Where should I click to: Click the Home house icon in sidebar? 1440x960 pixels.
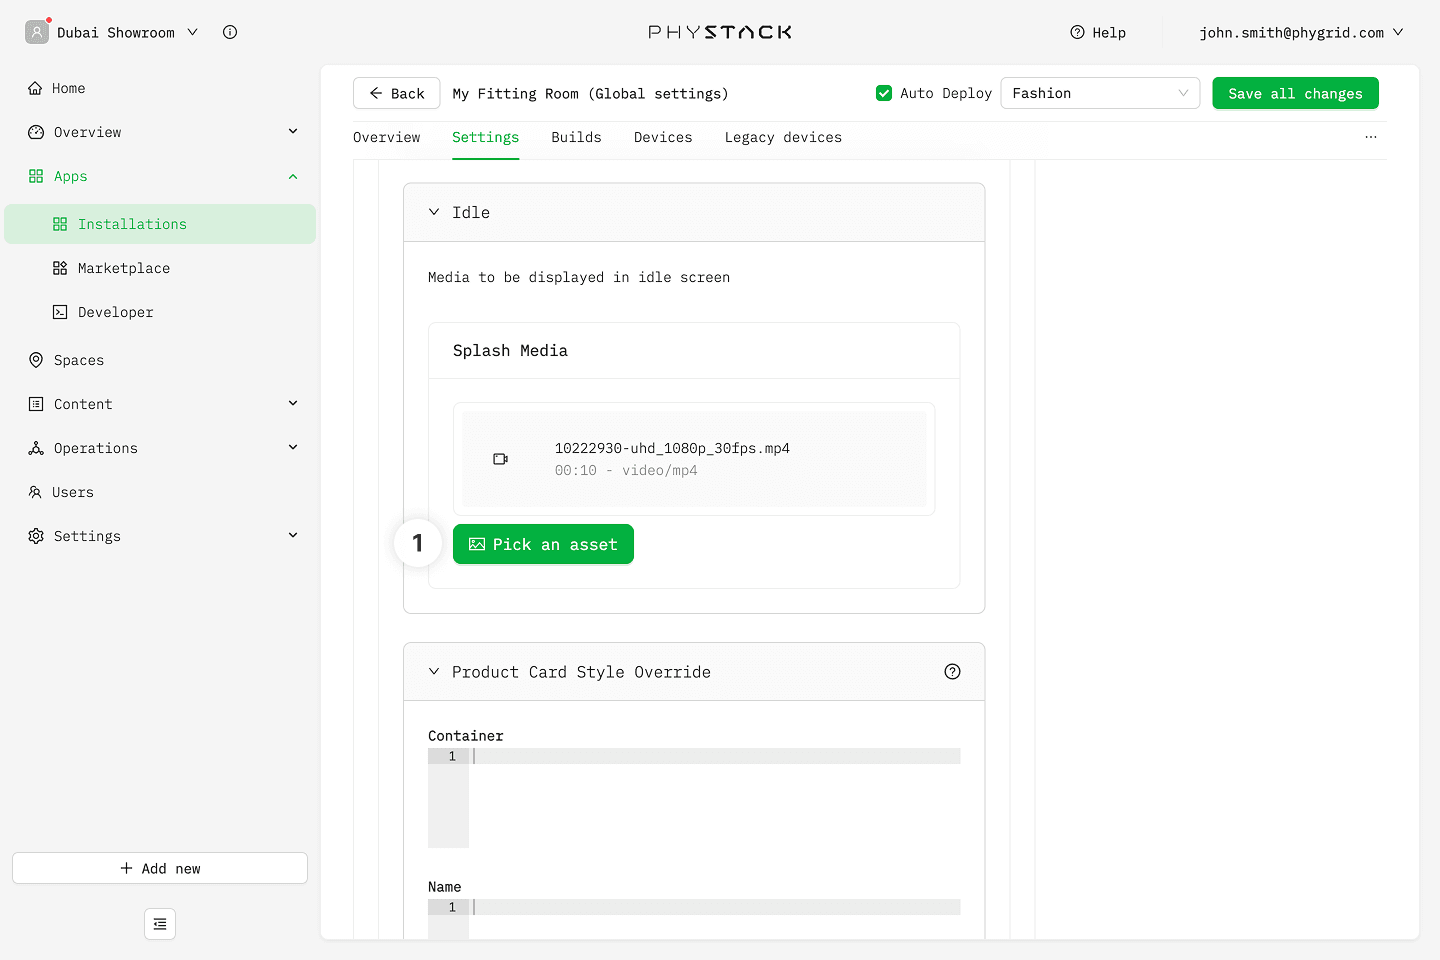(35, 88)
